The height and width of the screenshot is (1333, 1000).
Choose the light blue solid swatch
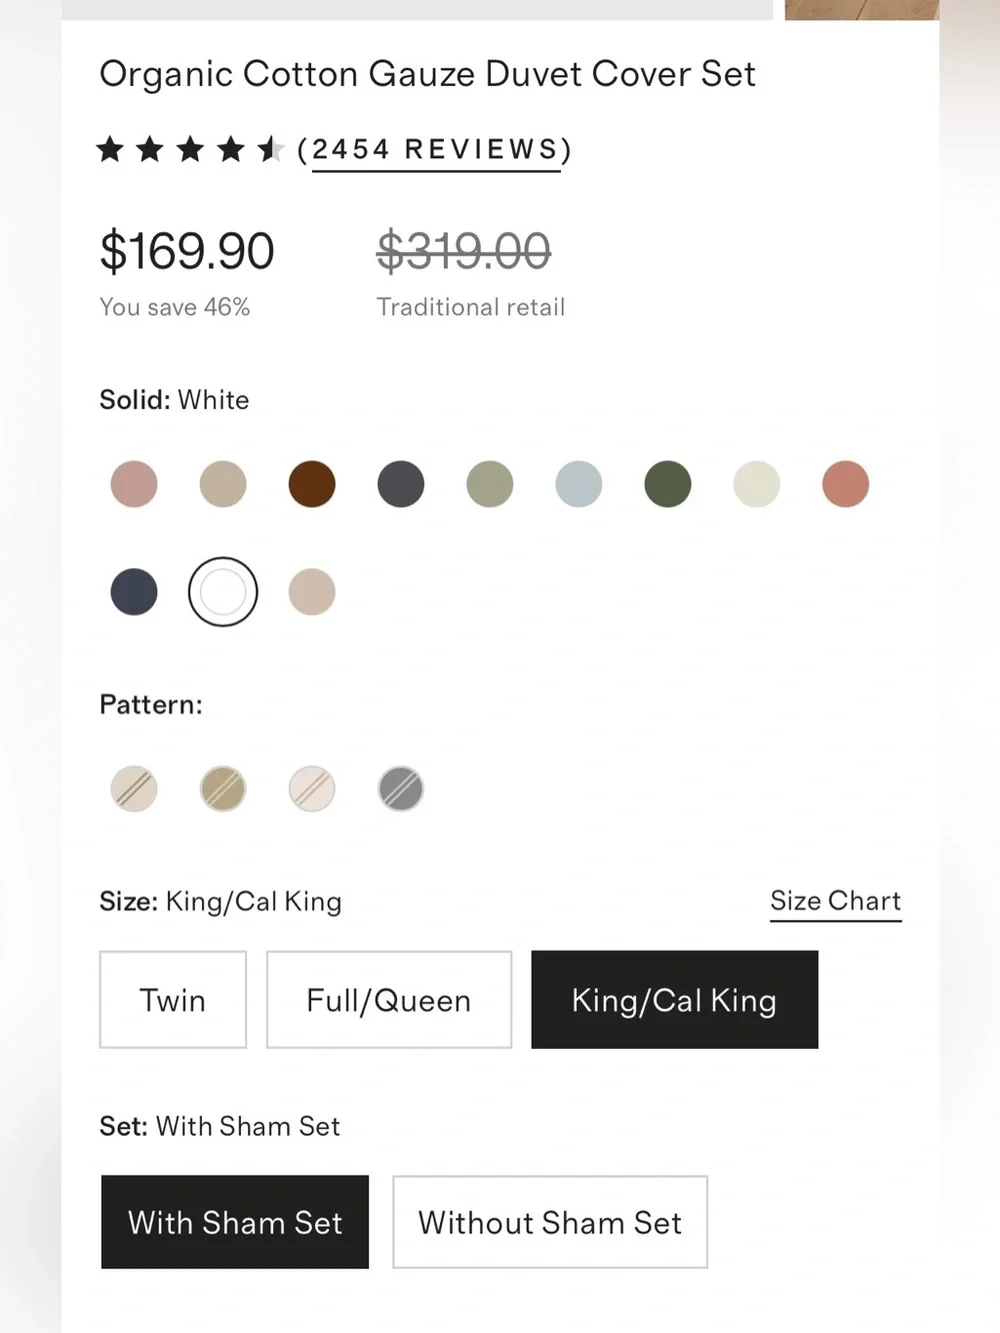click(579, 484)
